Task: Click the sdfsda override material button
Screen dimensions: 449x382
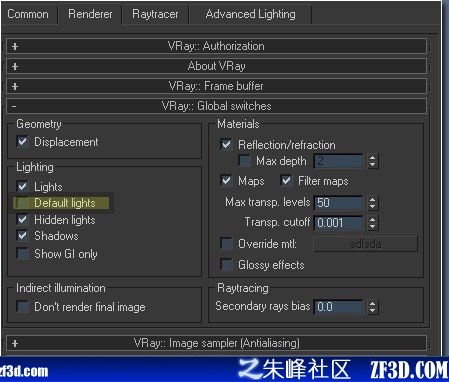Action: [x=366, y=244]
